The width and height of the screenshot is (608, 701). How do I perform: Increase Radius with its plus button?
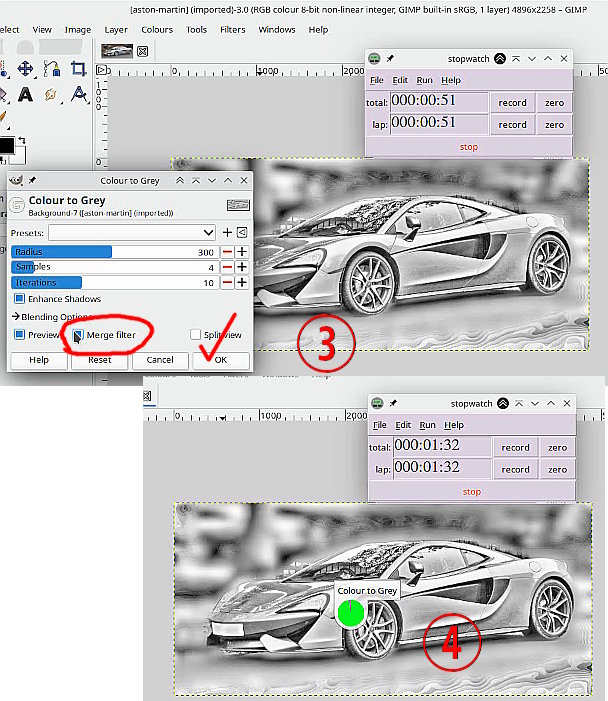[242, 252]
